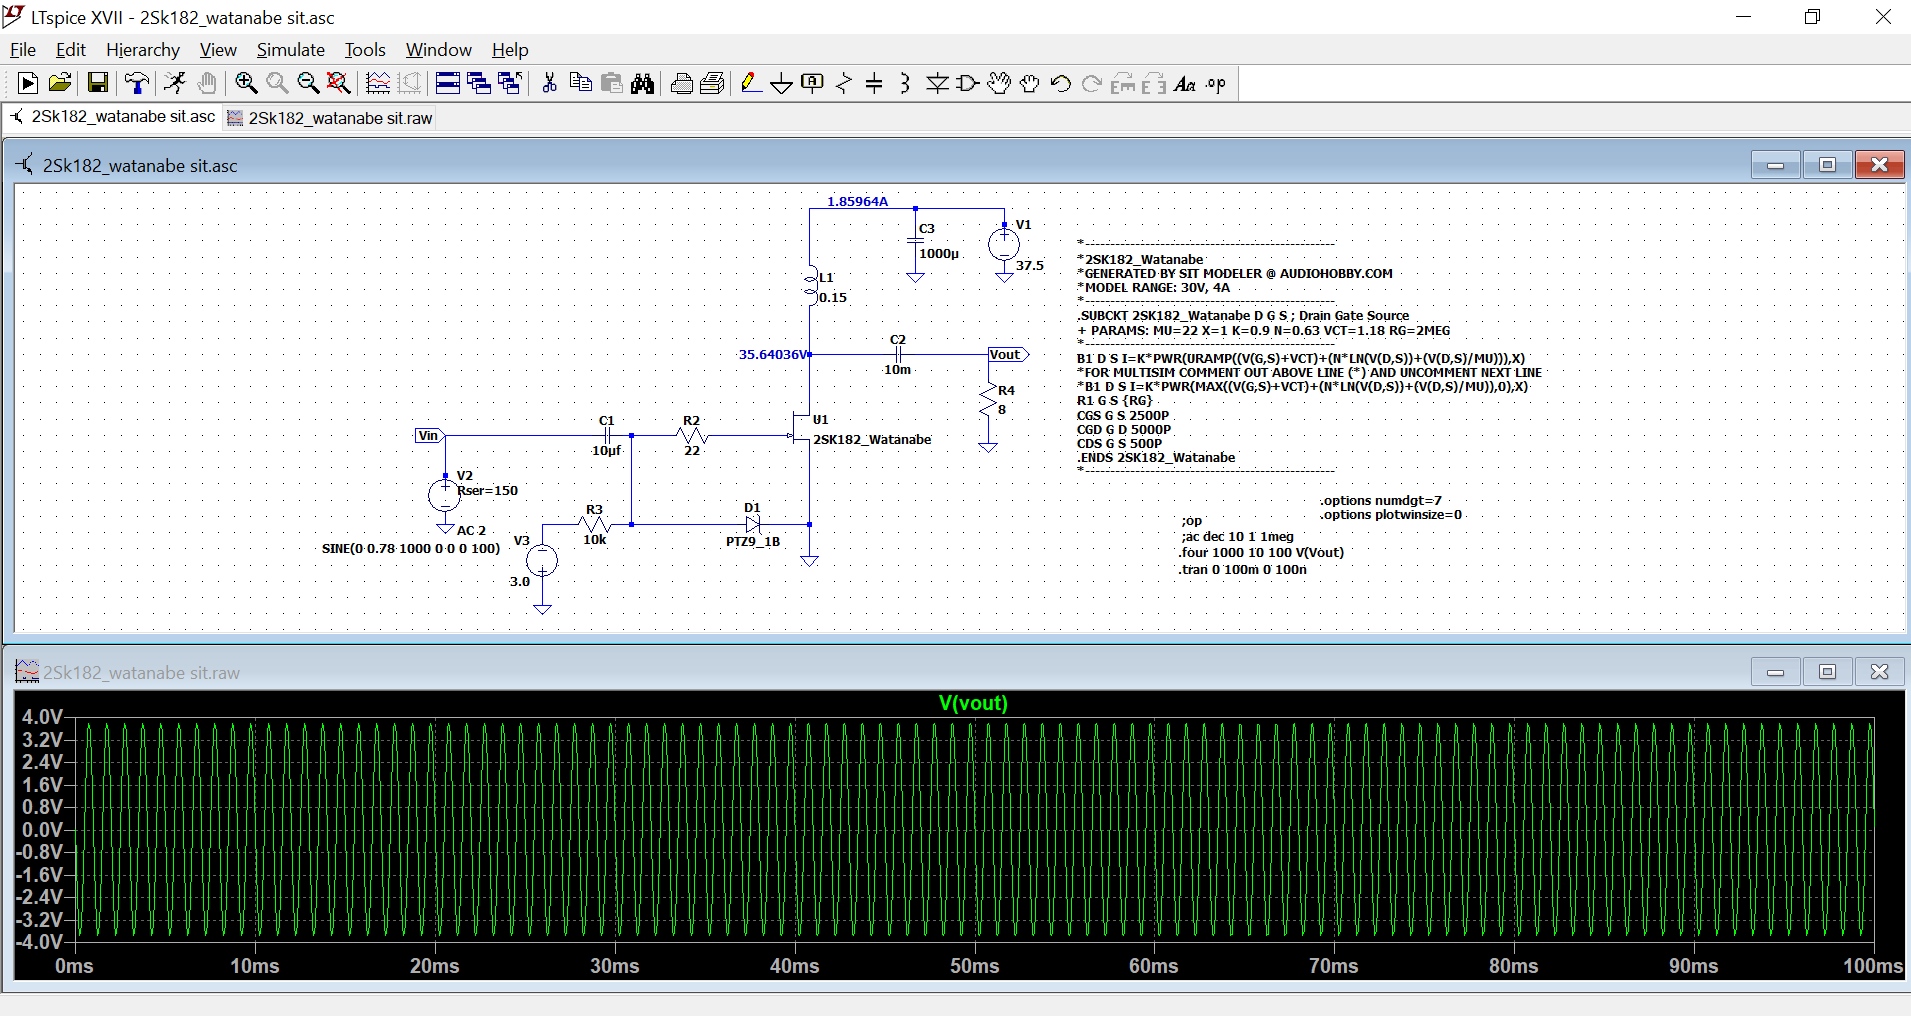The height and width of the screenshot is (1016, 1911).
Task: Click the Halt simulation hand icon
Action: 206,84
